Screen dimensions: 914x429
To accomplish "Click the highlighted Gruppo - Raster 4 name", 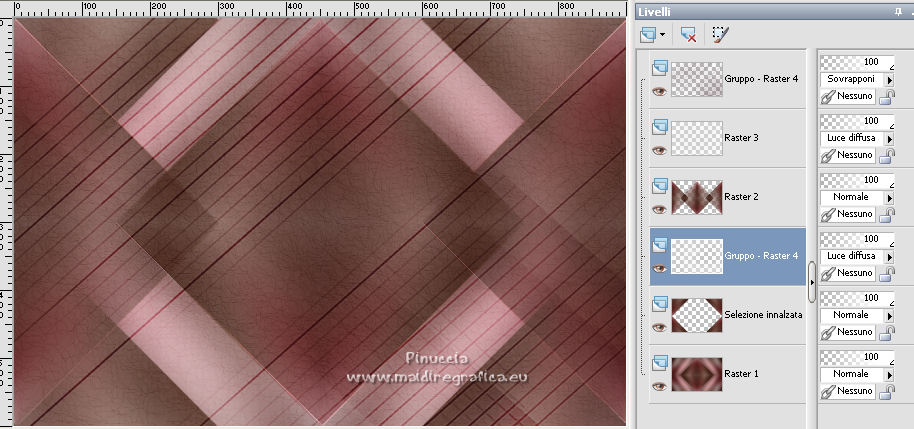I will coord(761,256).
